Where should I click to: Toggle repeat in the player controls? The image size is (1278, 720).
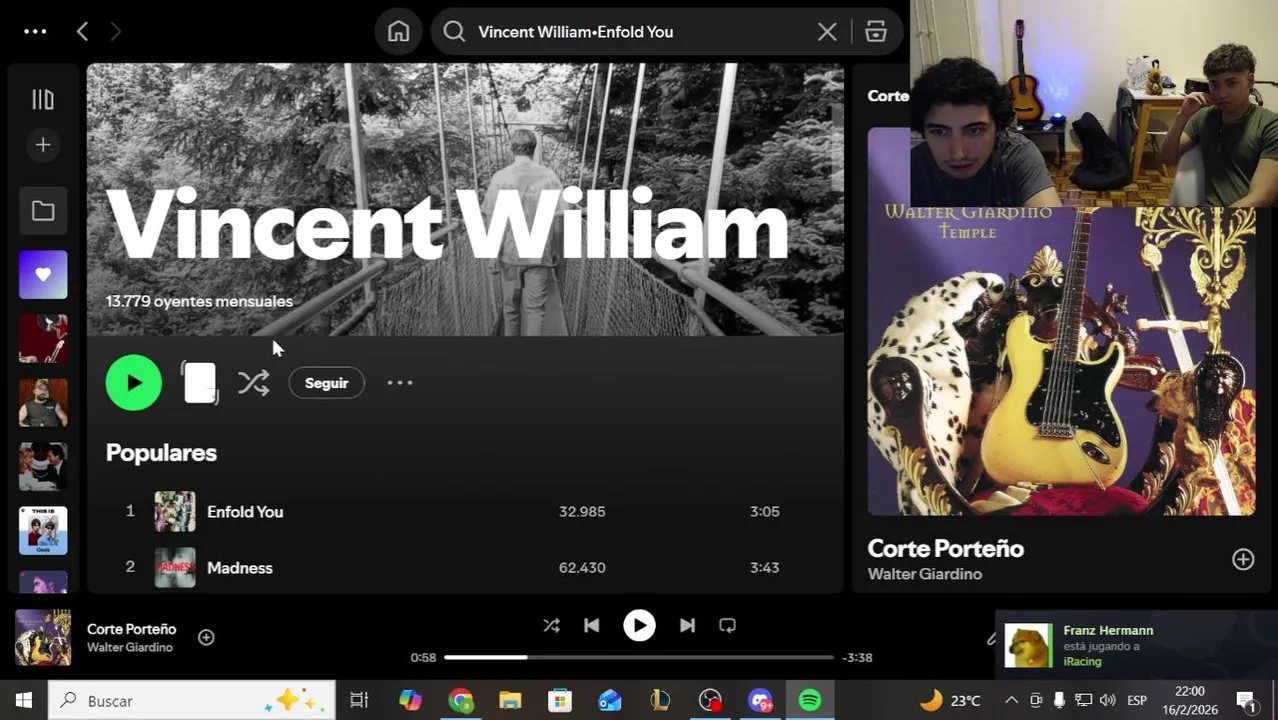[727, 625]
